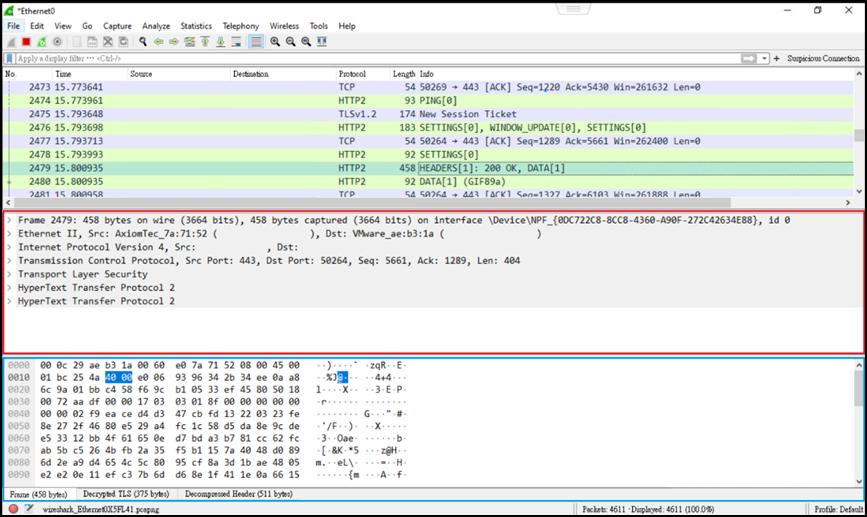Open the Analyze menu
Image resolution: width=867 pixels, height=517 pixels.
click(156, 26)
